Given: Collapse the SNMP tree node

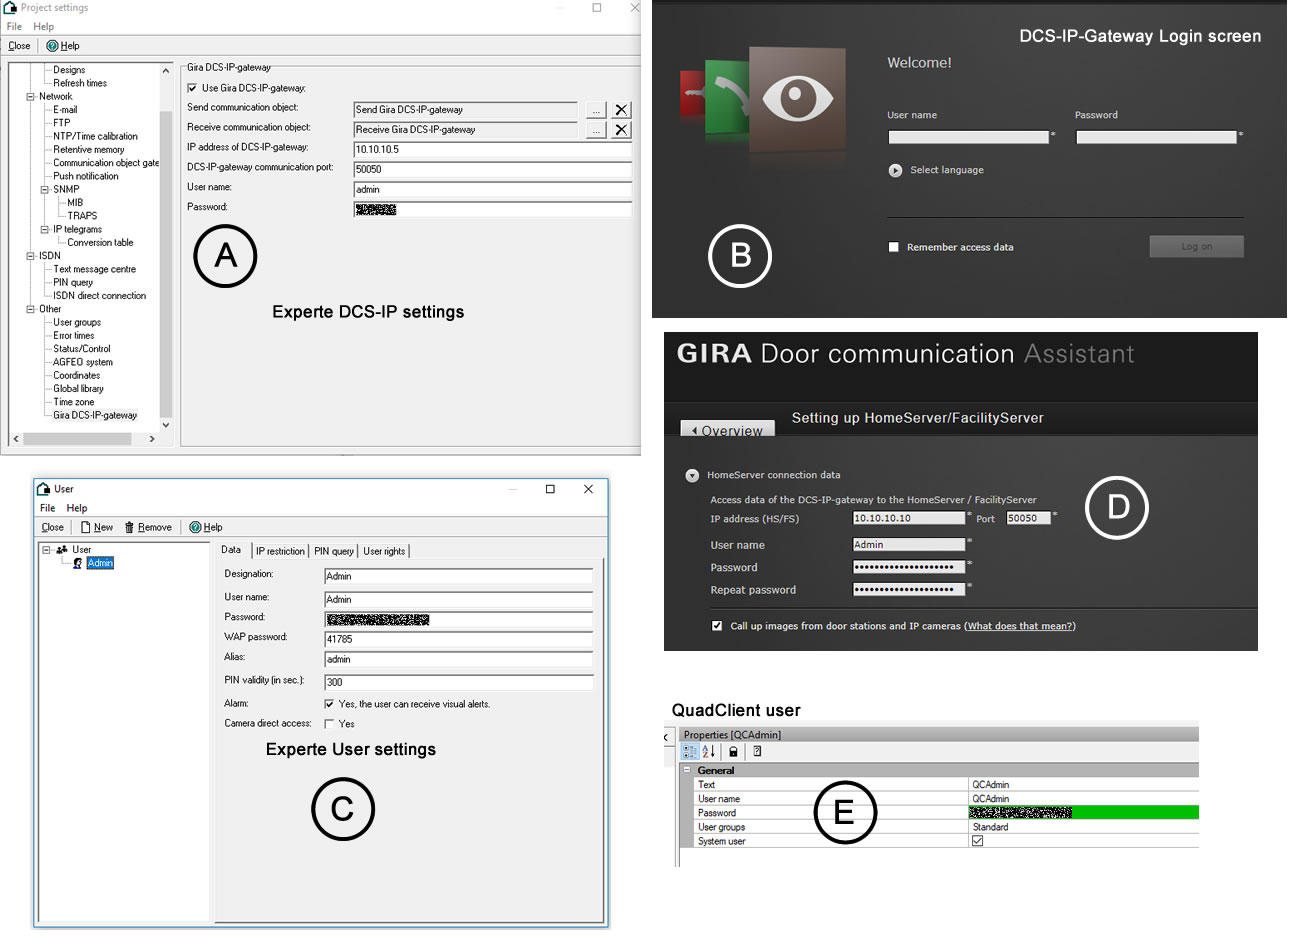Looking at the screenshot, I should click(x=44, y=189).
